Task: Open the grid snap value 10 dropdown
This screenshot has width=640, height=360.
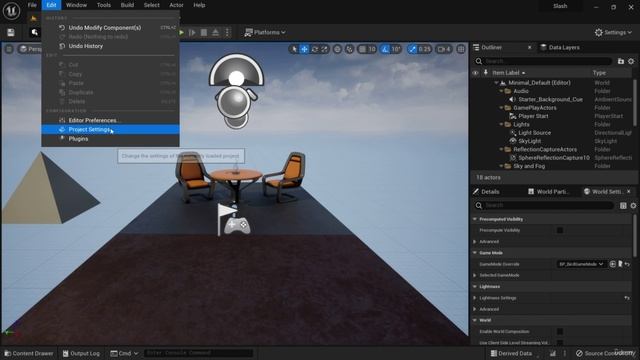Action: [372, 49]
